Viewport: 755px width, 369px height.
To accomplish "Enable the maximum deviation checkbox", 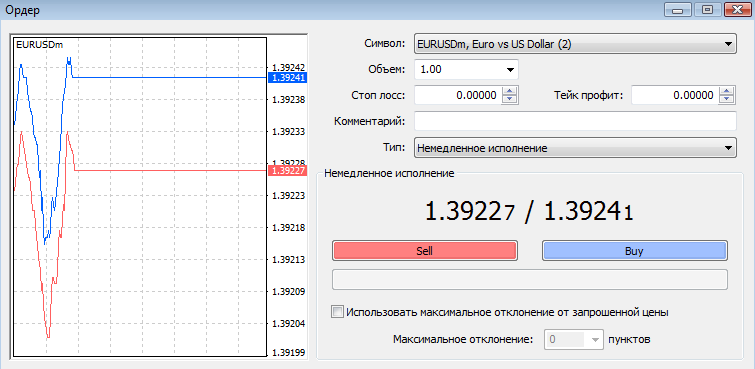I will tap(338, 312).
